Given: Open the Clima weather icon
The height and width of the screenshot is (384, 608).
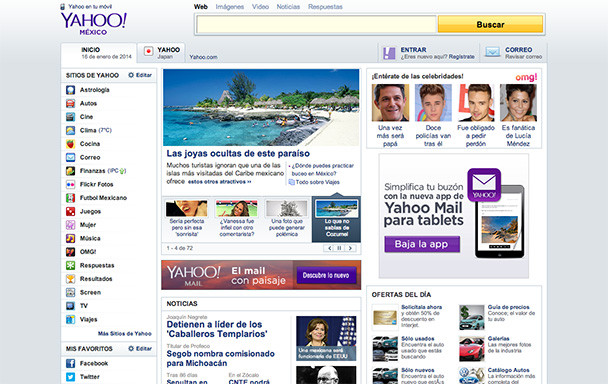Looking at the screenshot, I should coord(70,130).
